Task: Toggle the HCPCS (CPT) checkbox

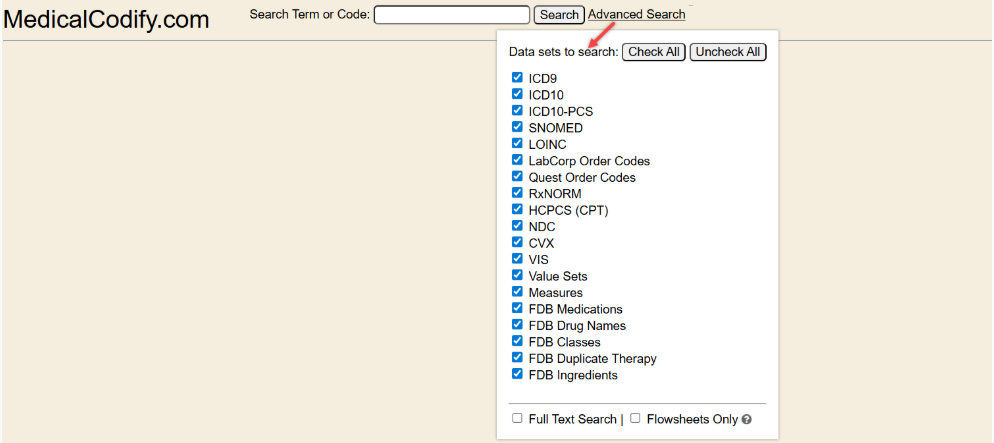Action: pyautogui.click(x=517, y=210)
